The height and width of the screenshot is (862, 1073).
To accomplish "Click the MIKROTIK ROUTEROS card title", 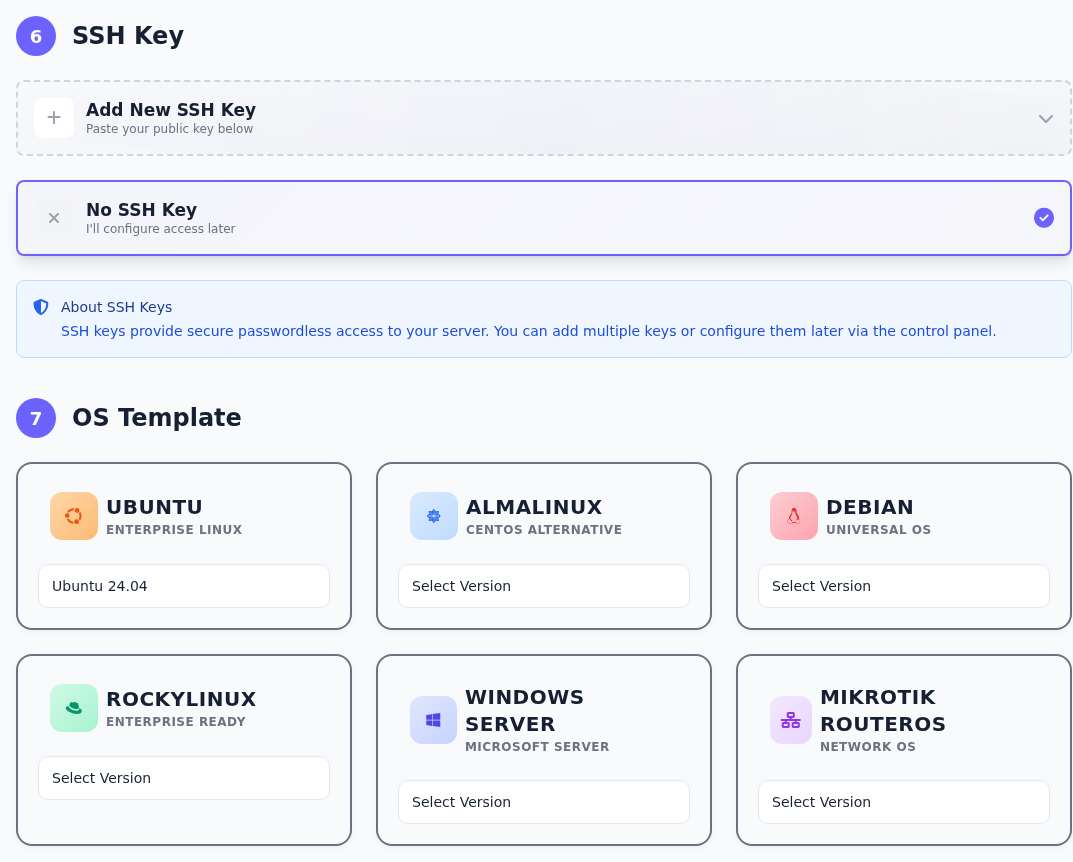I will pos(883,710).
